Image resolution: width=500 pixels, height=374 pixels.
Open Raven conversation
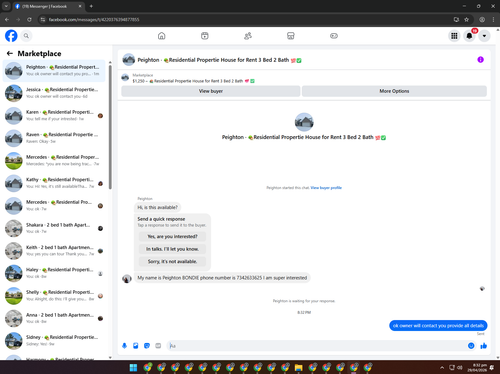[x=54, y=138]
